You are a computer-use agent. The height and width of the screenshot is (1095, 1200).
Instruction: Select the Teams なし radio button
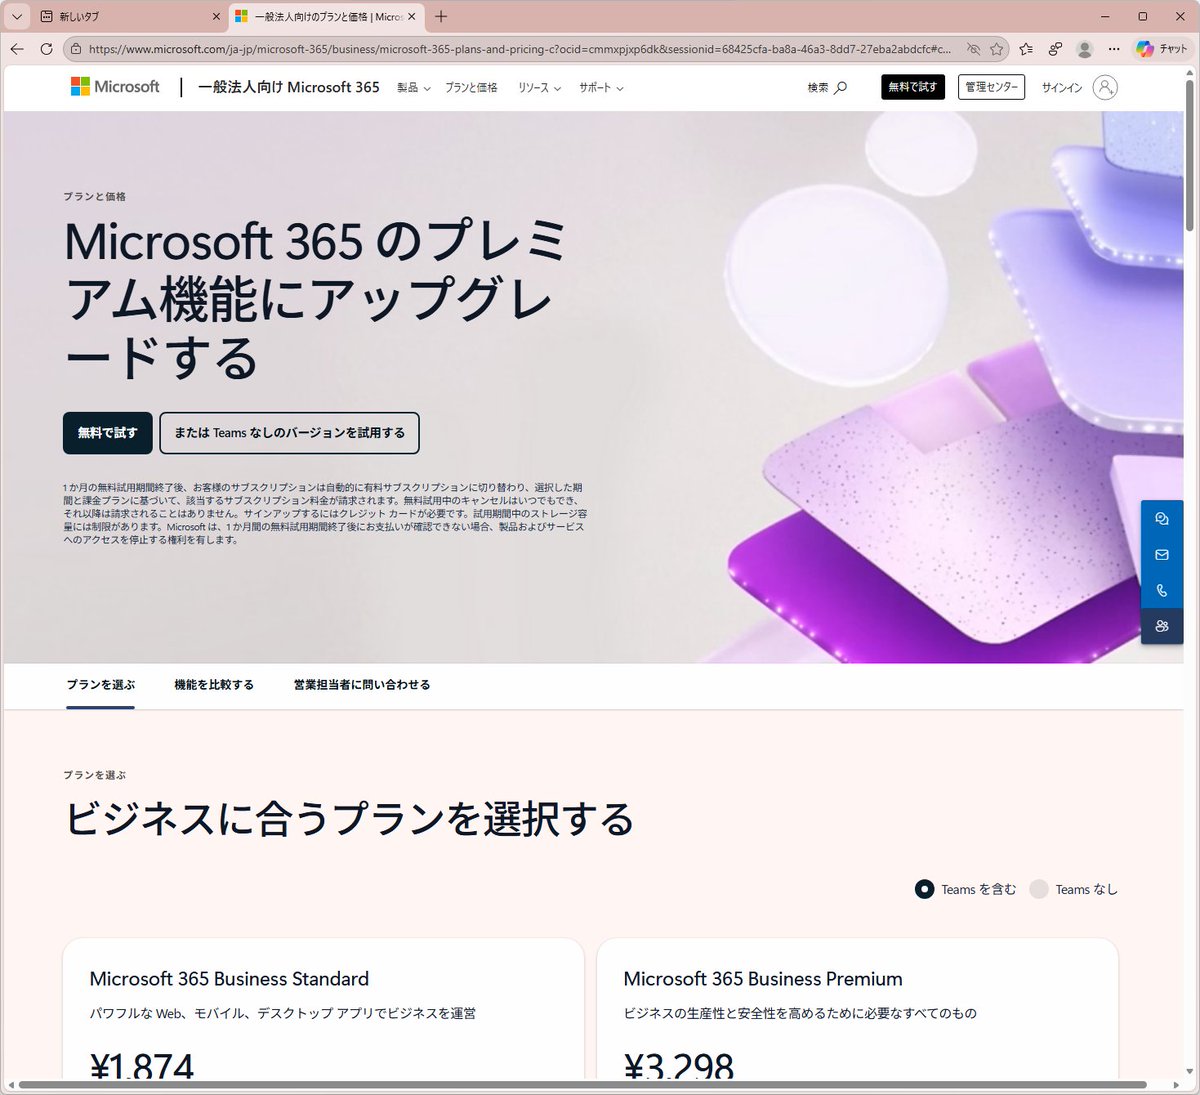tap(1039, 889)
